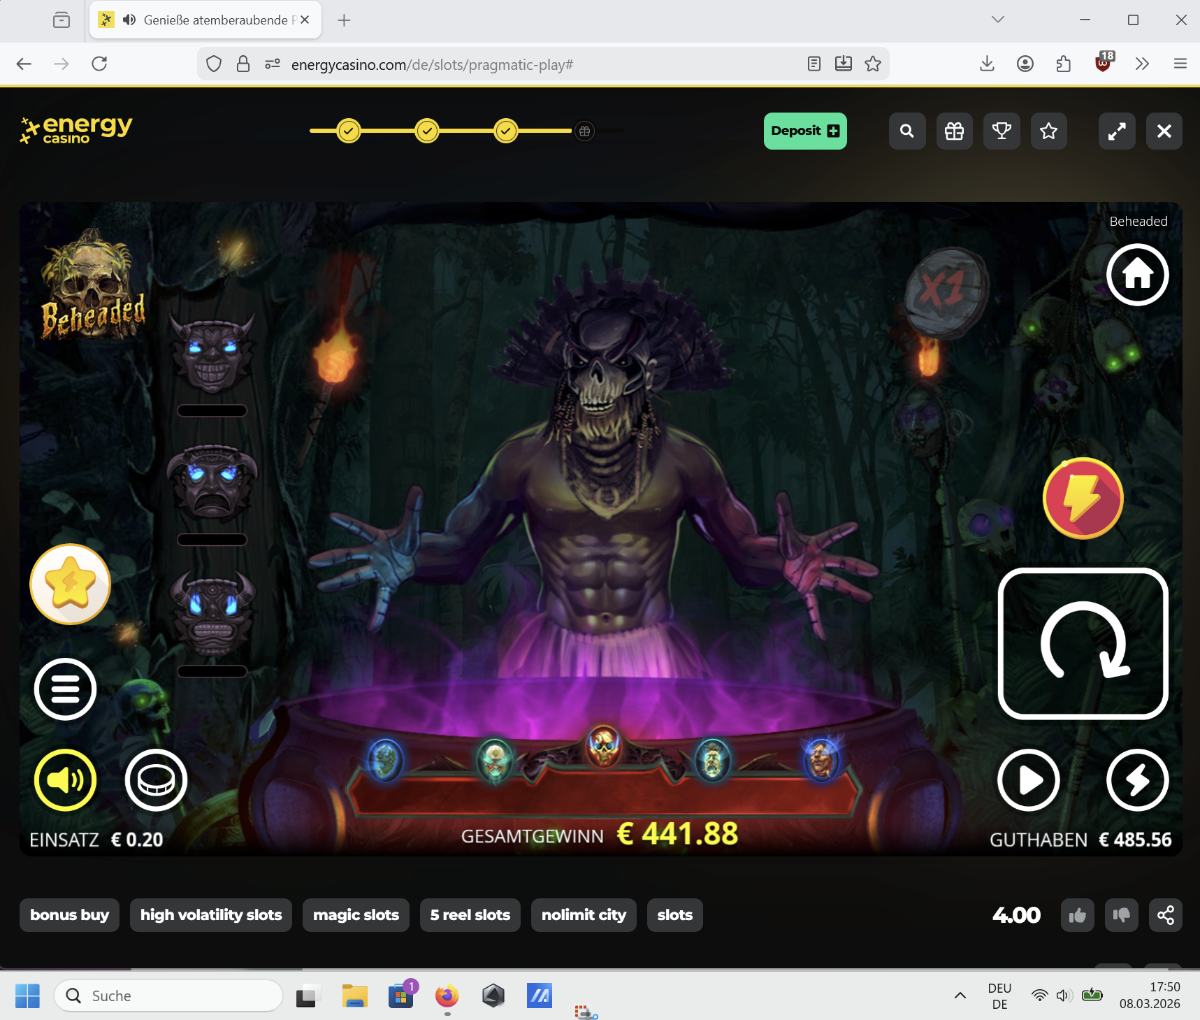Open the casino search

coord(907,131)
